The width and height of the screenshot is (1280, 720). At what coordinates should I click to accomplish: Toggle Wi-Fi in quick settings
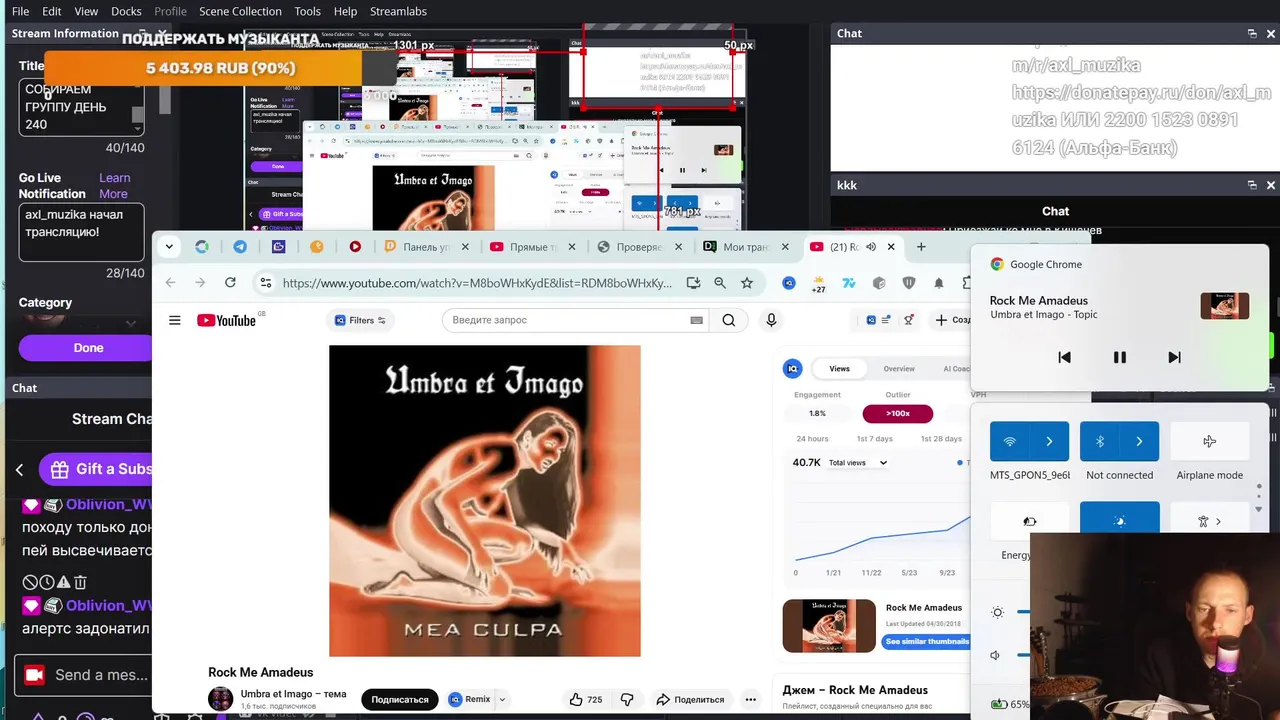coord(1010,441)
